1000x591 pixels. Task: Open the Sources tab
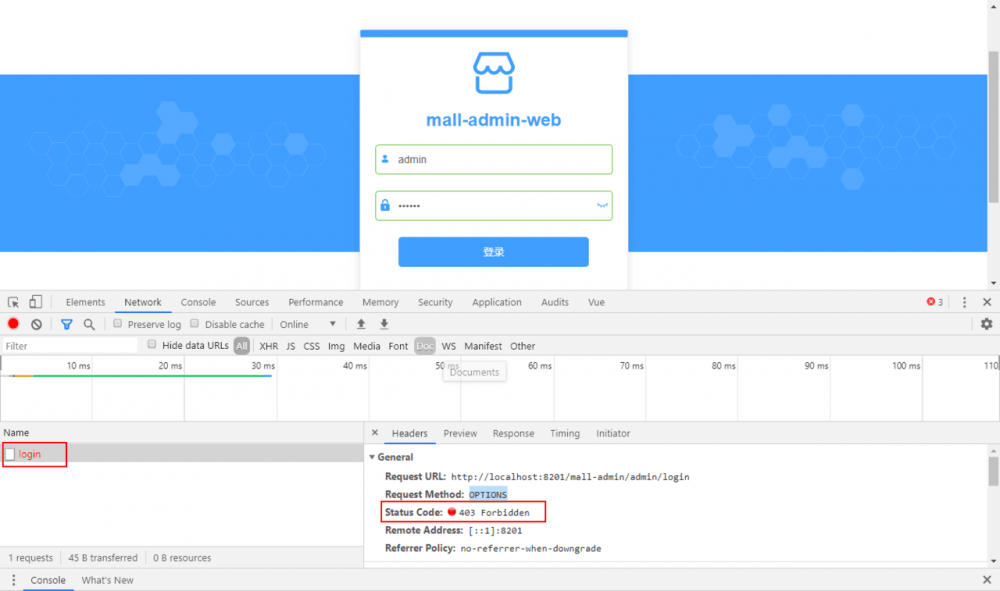click(x=252, y=302)
